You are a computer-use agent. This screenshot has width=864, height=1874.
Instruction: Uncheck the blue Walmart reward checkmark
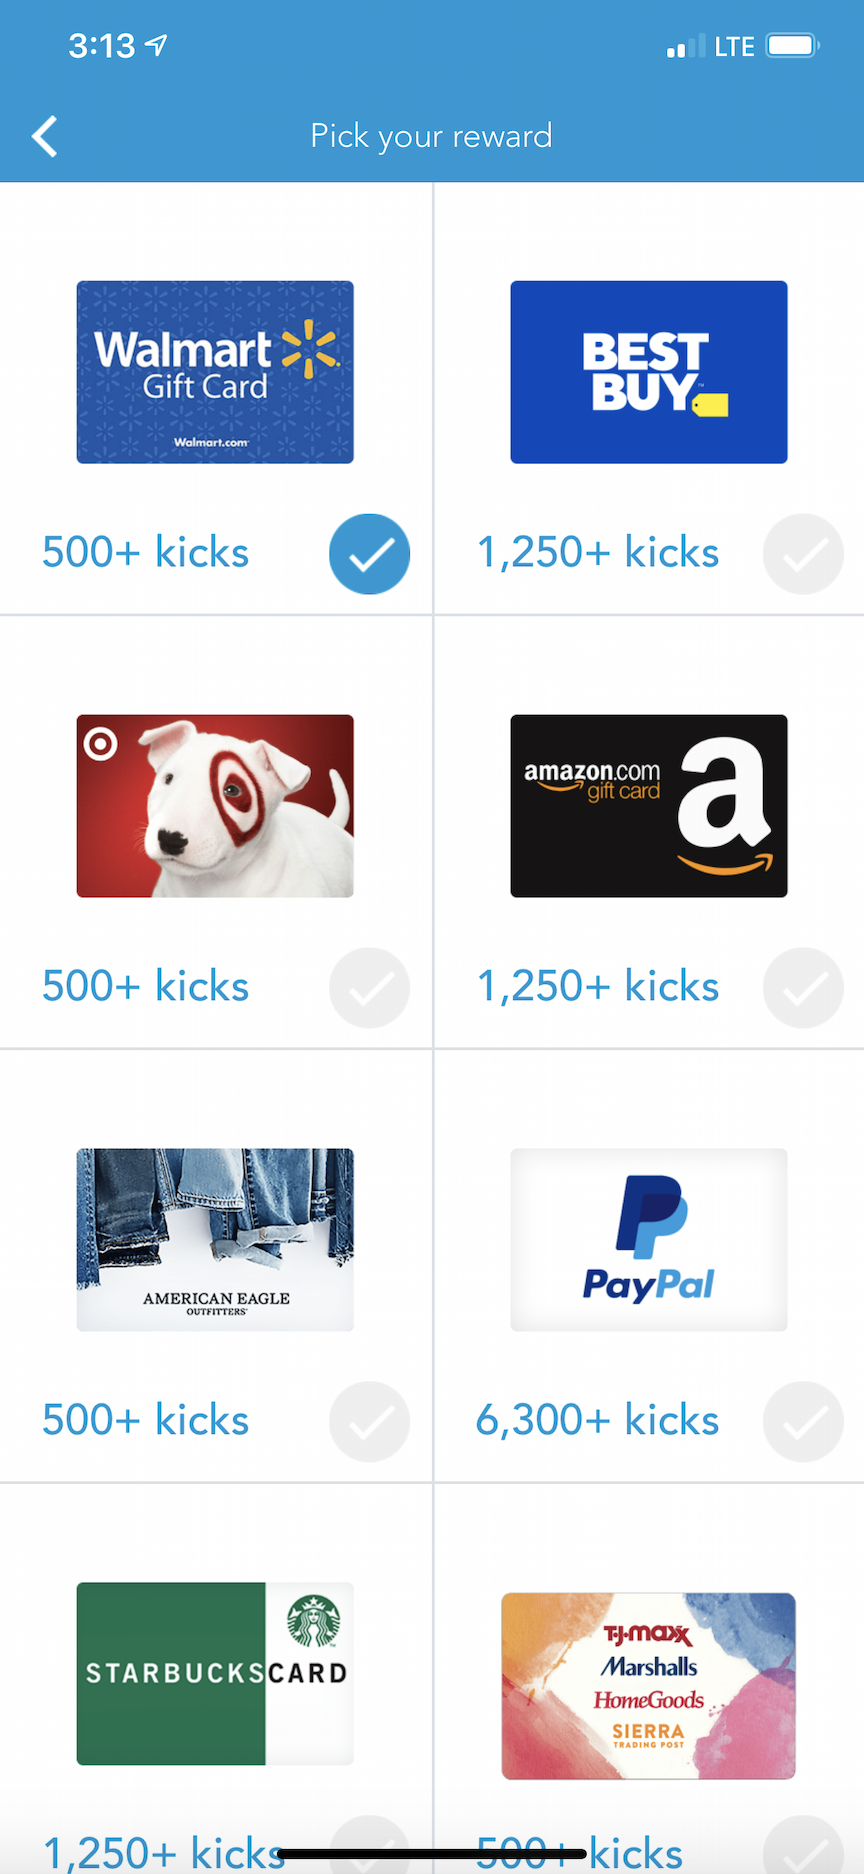click(370, 554)
